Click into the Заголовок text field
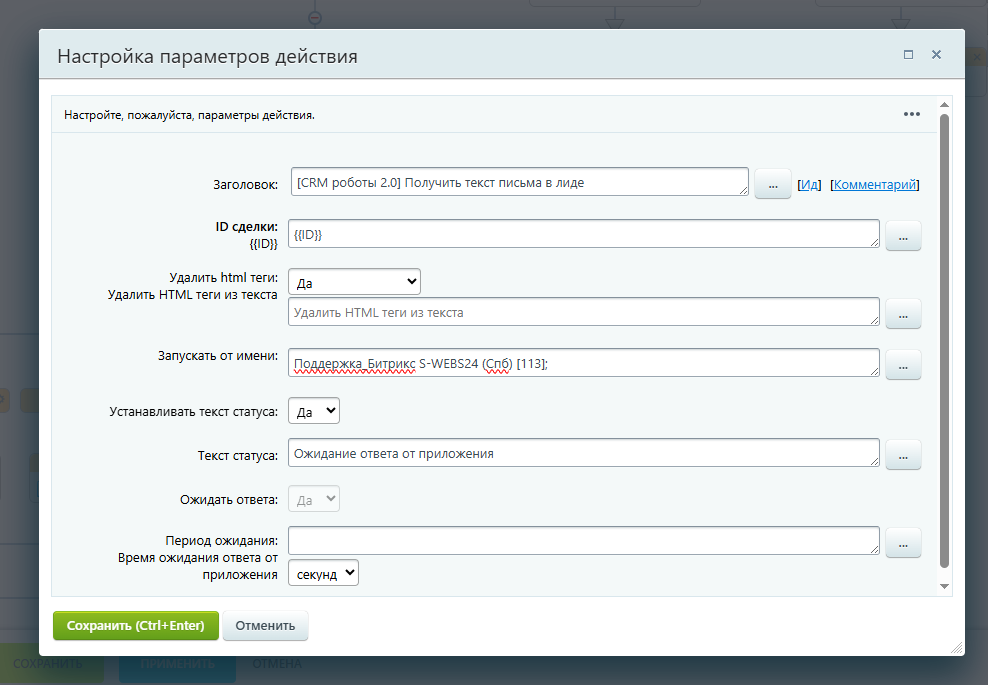Image resolution: width=988 pixels, height=685 pixels. click(519, 182)
